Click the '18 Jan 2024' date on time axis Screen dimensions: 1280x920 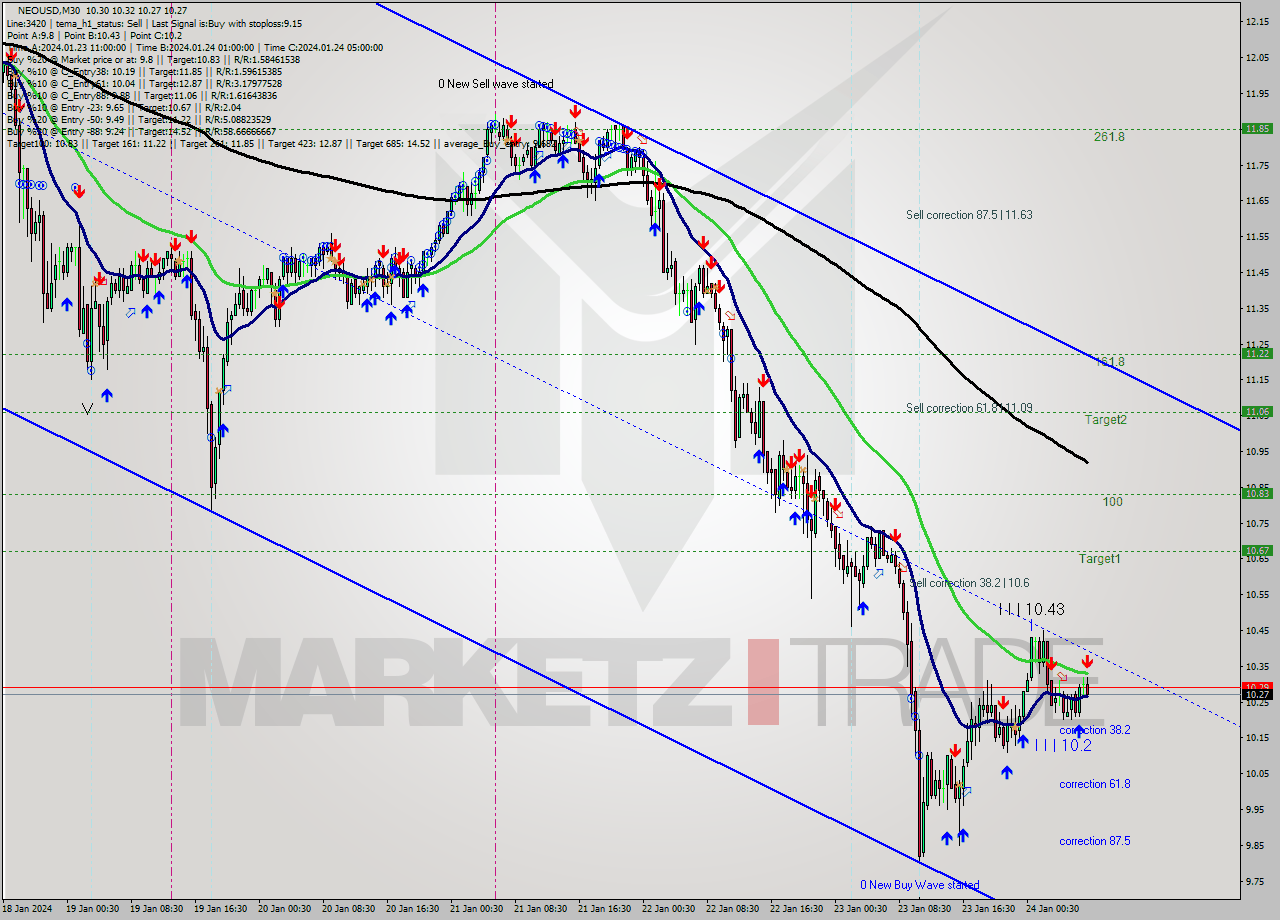pyautogui.click(x=28, y=909)
